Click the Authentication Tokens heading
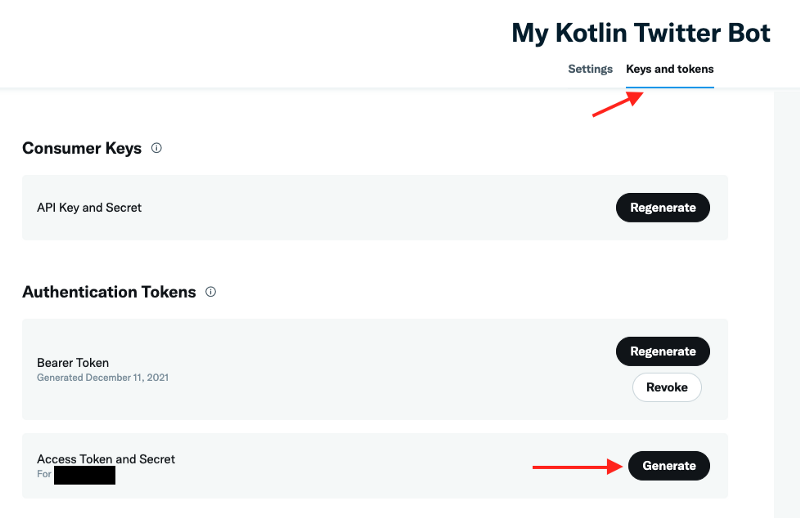Screen dimensions: 800x518 point(109,292)
